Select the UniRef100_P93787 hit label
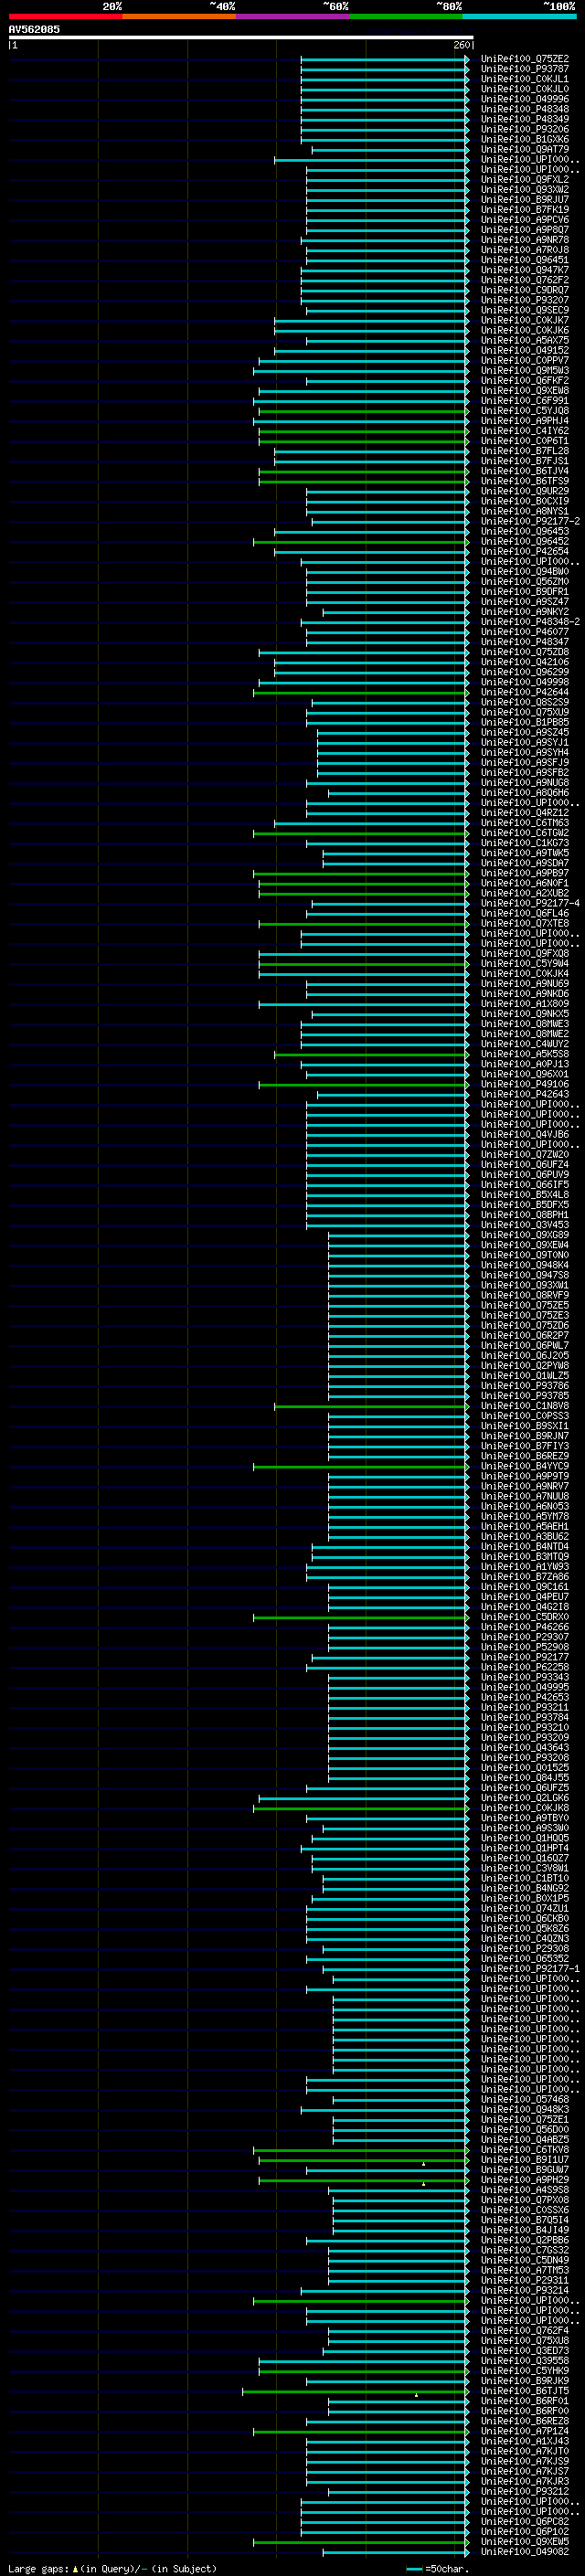The image size is (585, 2576). (x=525, y=69)
